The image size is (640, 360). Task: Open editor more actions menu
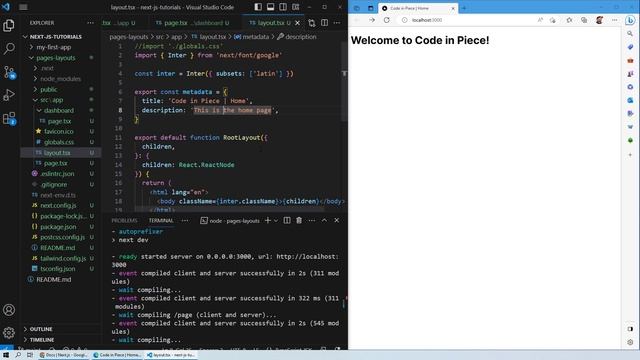(x=337, y=23)
